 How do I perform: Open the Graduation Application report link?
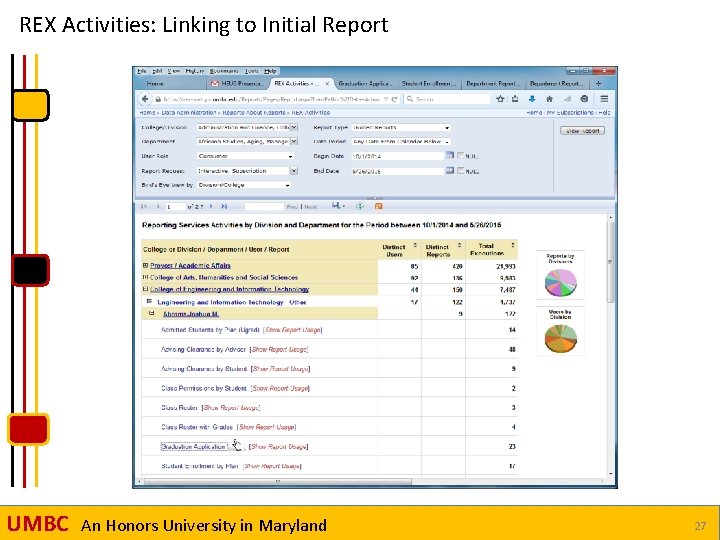click(194, 446)
